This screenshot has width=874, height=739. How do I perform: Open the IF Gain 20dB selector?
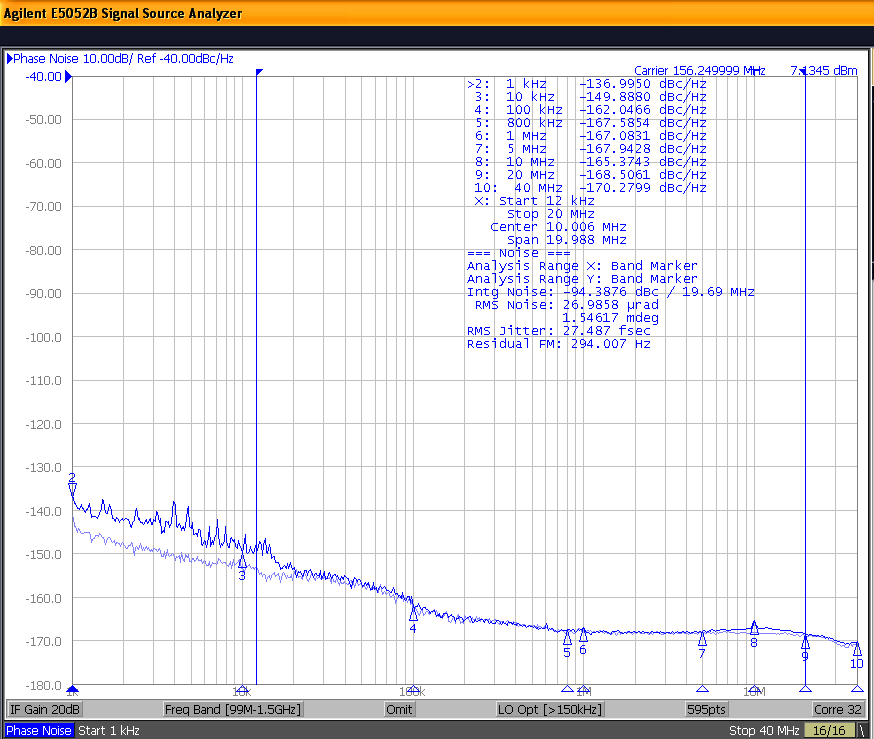pos(44,709)
